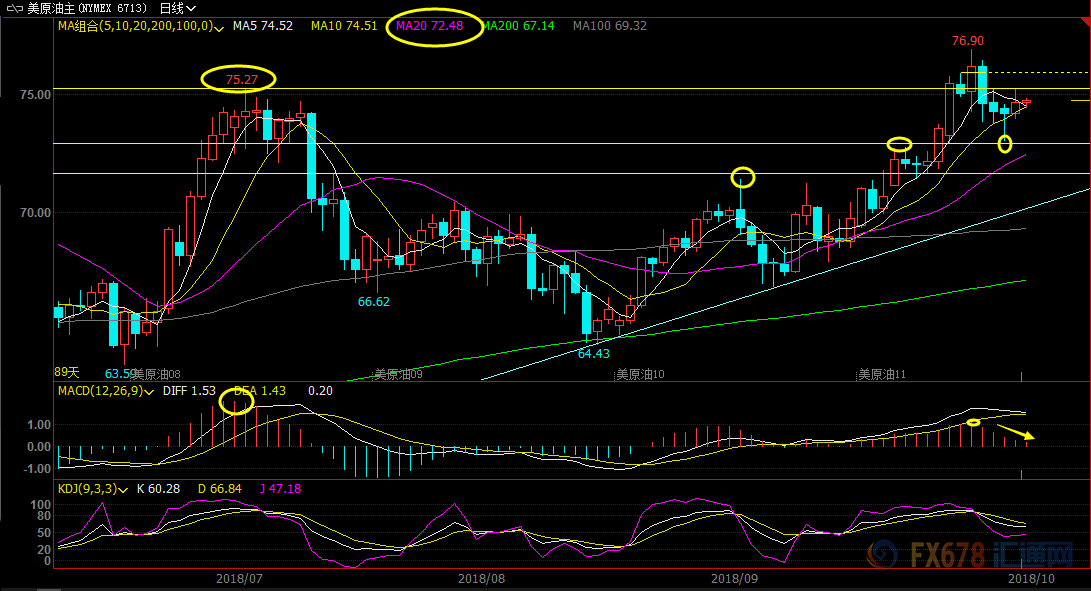Click the 64.43 low price label
This screenshot has height=591, width=1091.
pos(593,353)
